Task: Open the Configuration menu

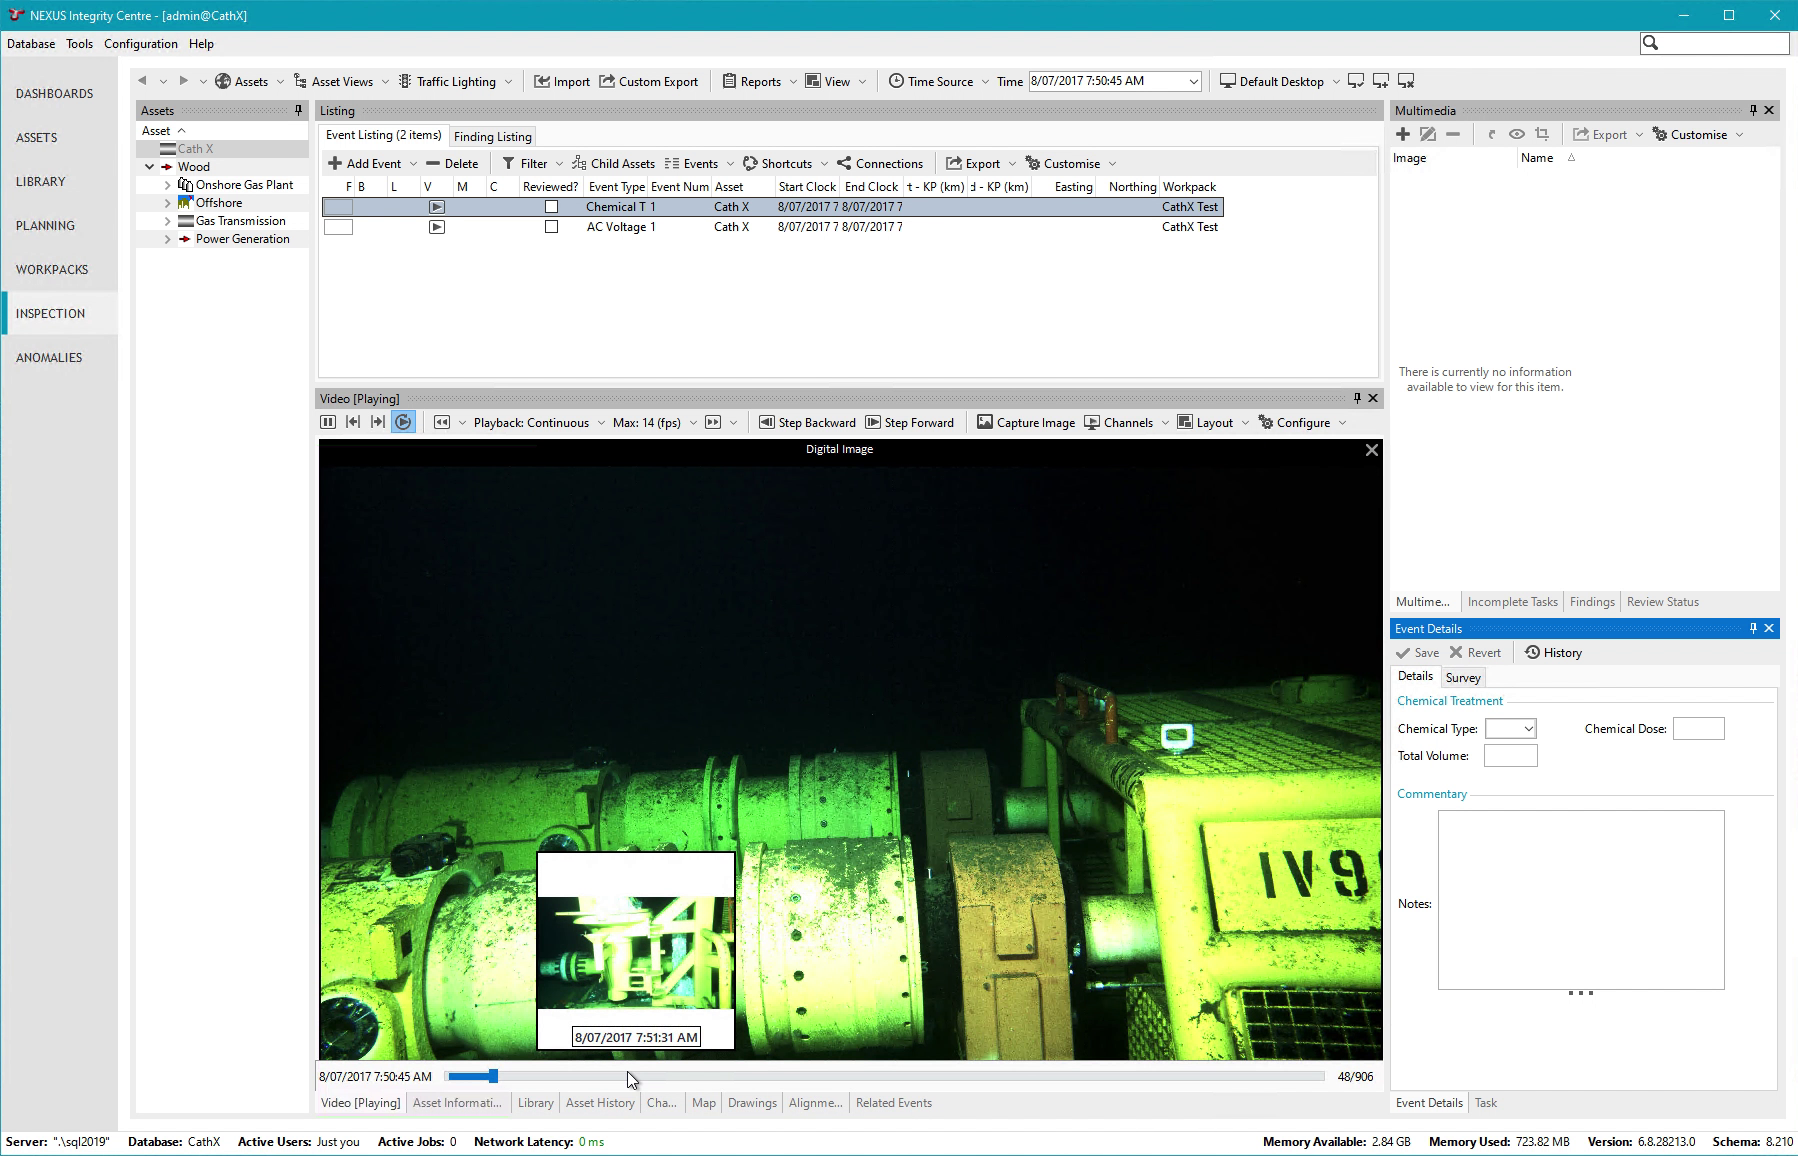Action: 140,44
